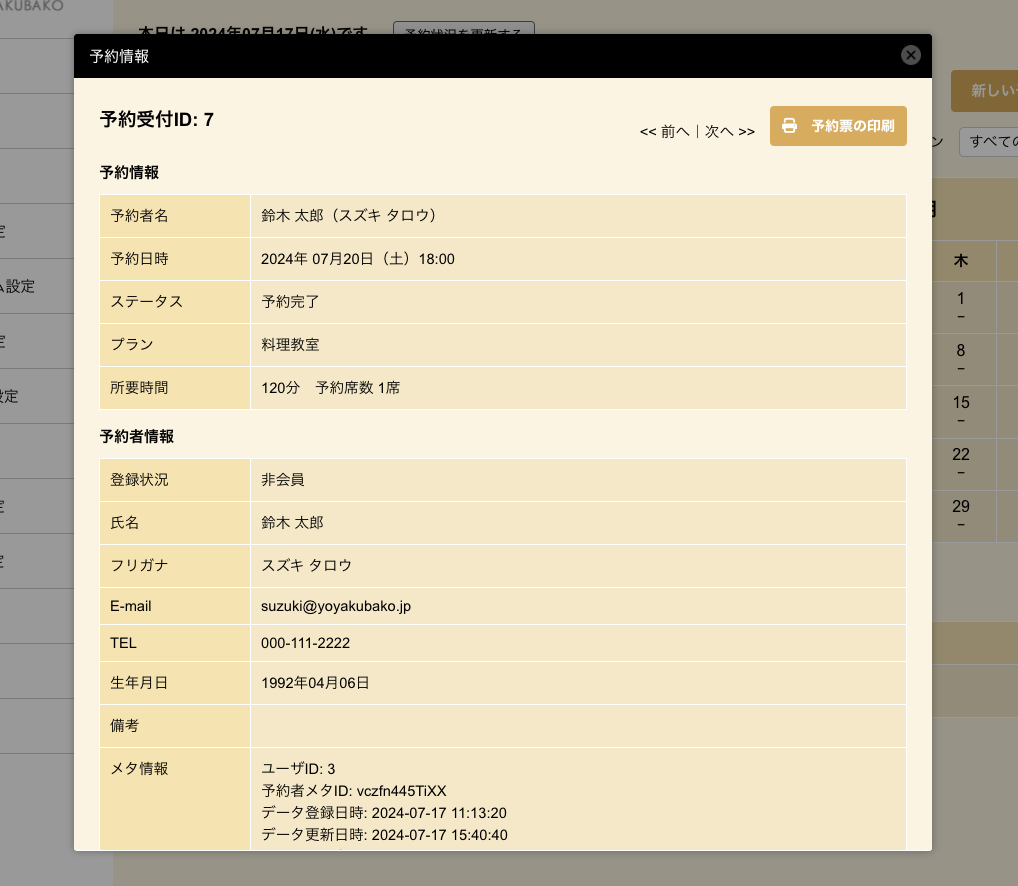Click the registration status 非会員

pos(282,480)
